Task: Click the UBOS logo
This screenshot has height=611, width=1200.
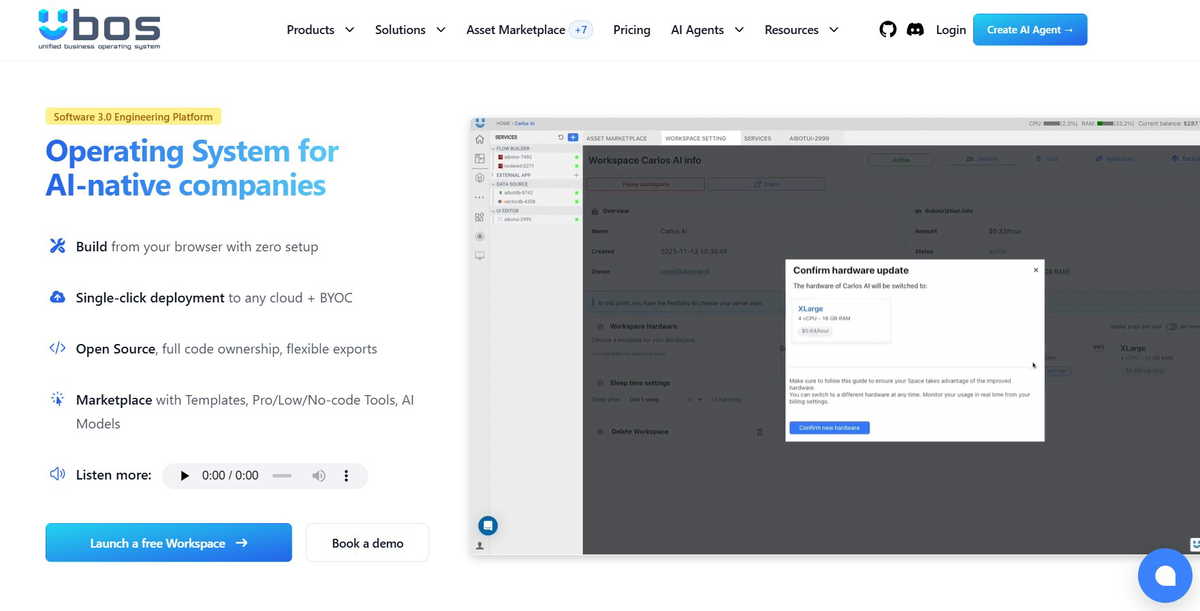Action: [x=98, y=30]
